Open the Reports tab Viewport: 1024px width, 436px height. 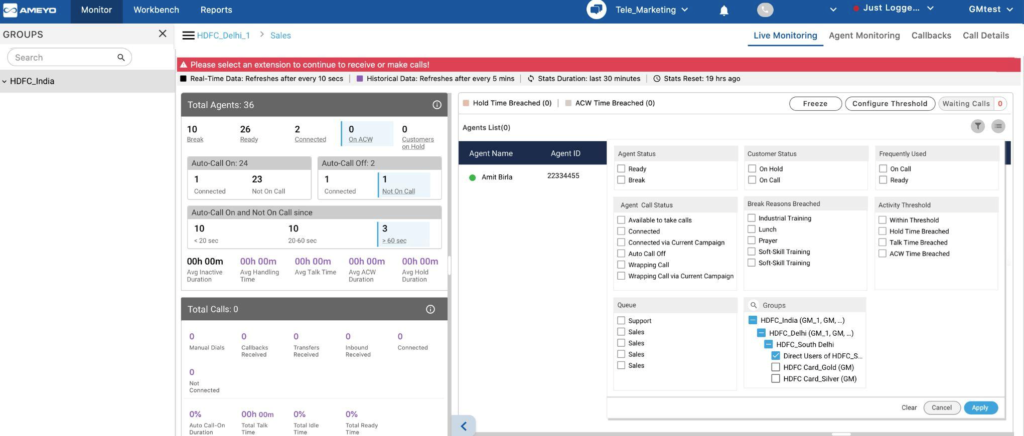(216, 10)
